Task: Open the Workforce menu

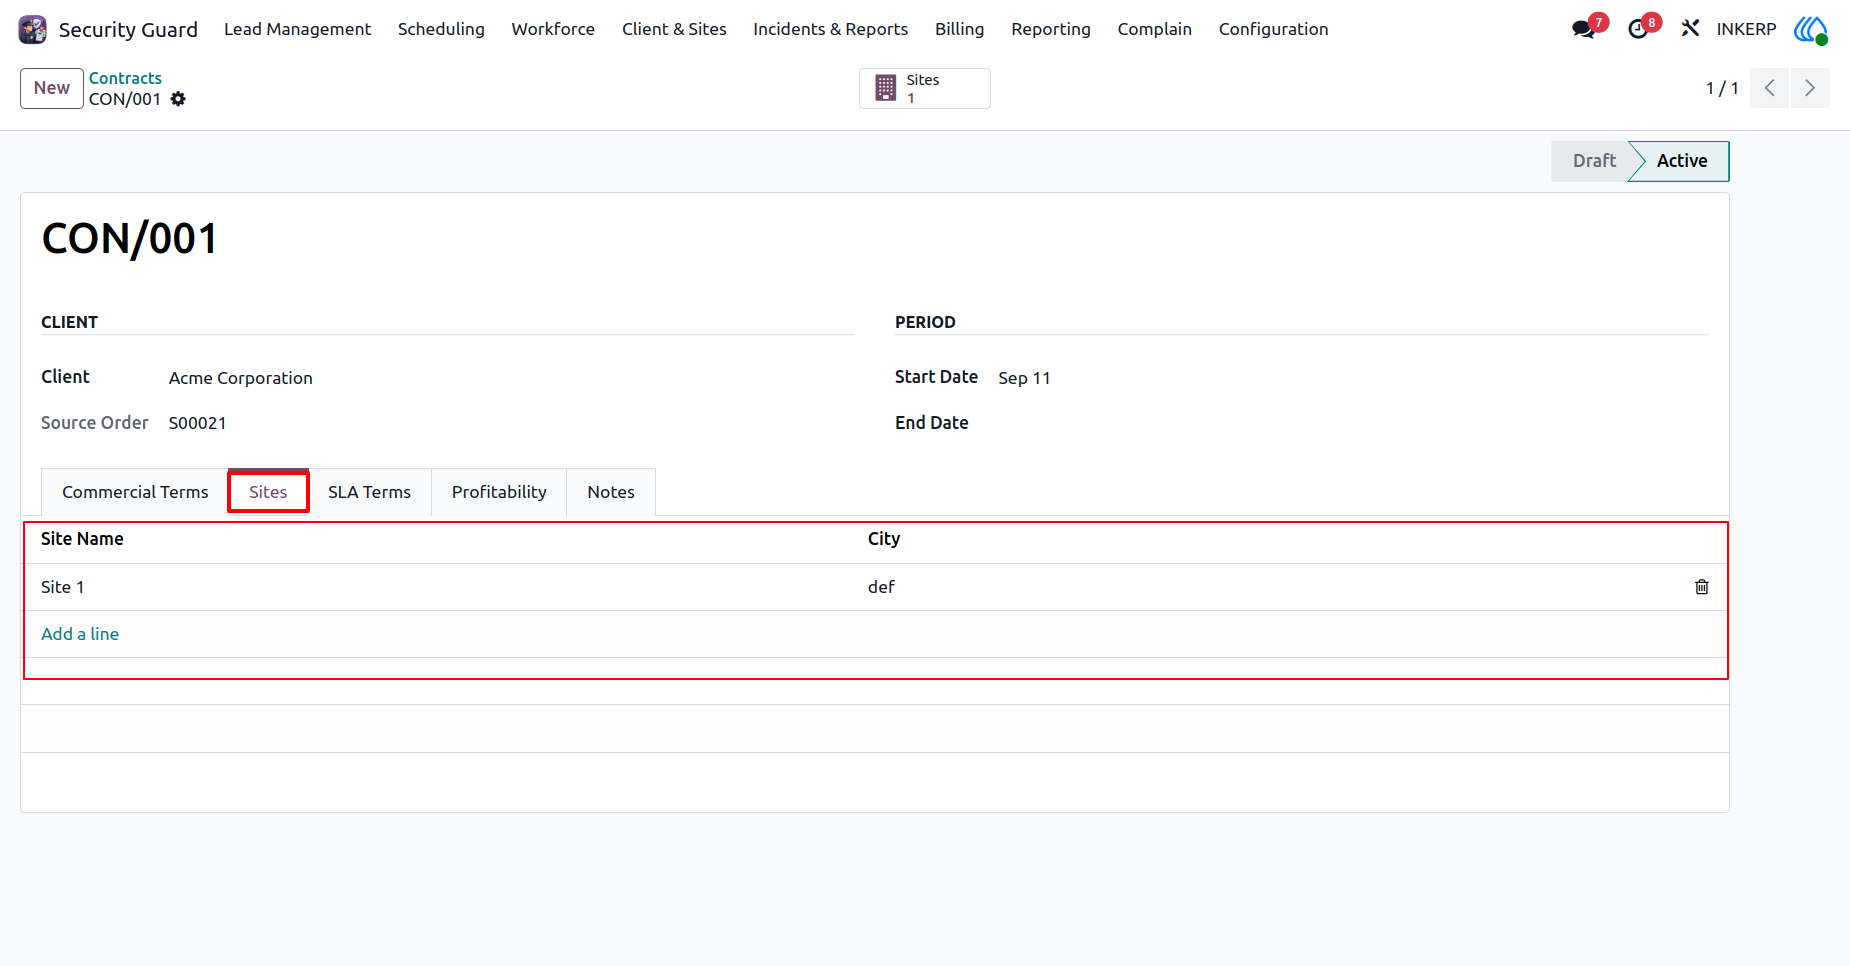Action: pos(553,29)
